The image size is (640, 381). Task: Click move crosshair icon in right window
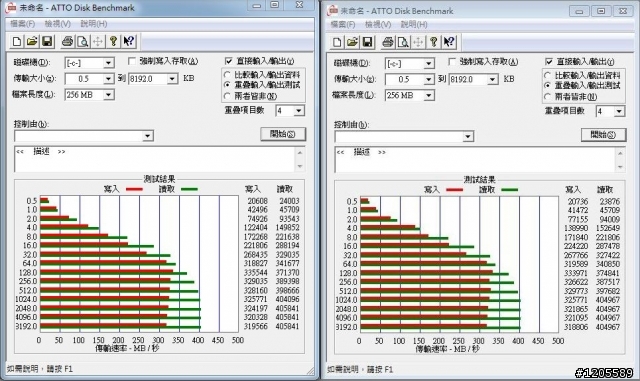[x=418, y=42]
